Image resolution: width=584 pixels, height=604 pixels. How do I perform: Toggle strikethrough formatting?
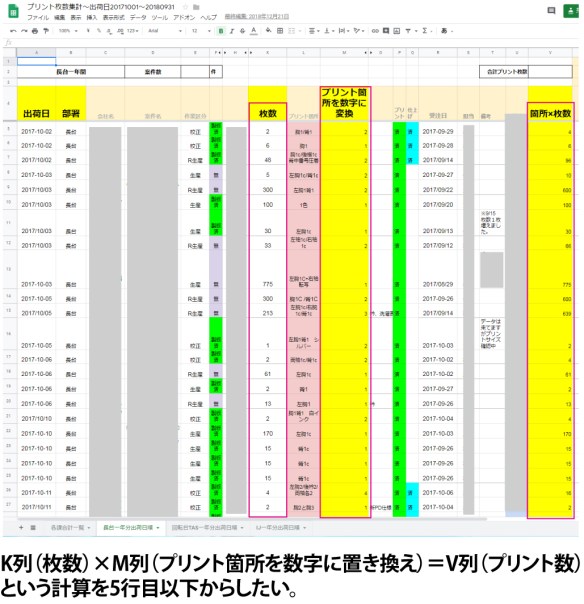[242, 31]
